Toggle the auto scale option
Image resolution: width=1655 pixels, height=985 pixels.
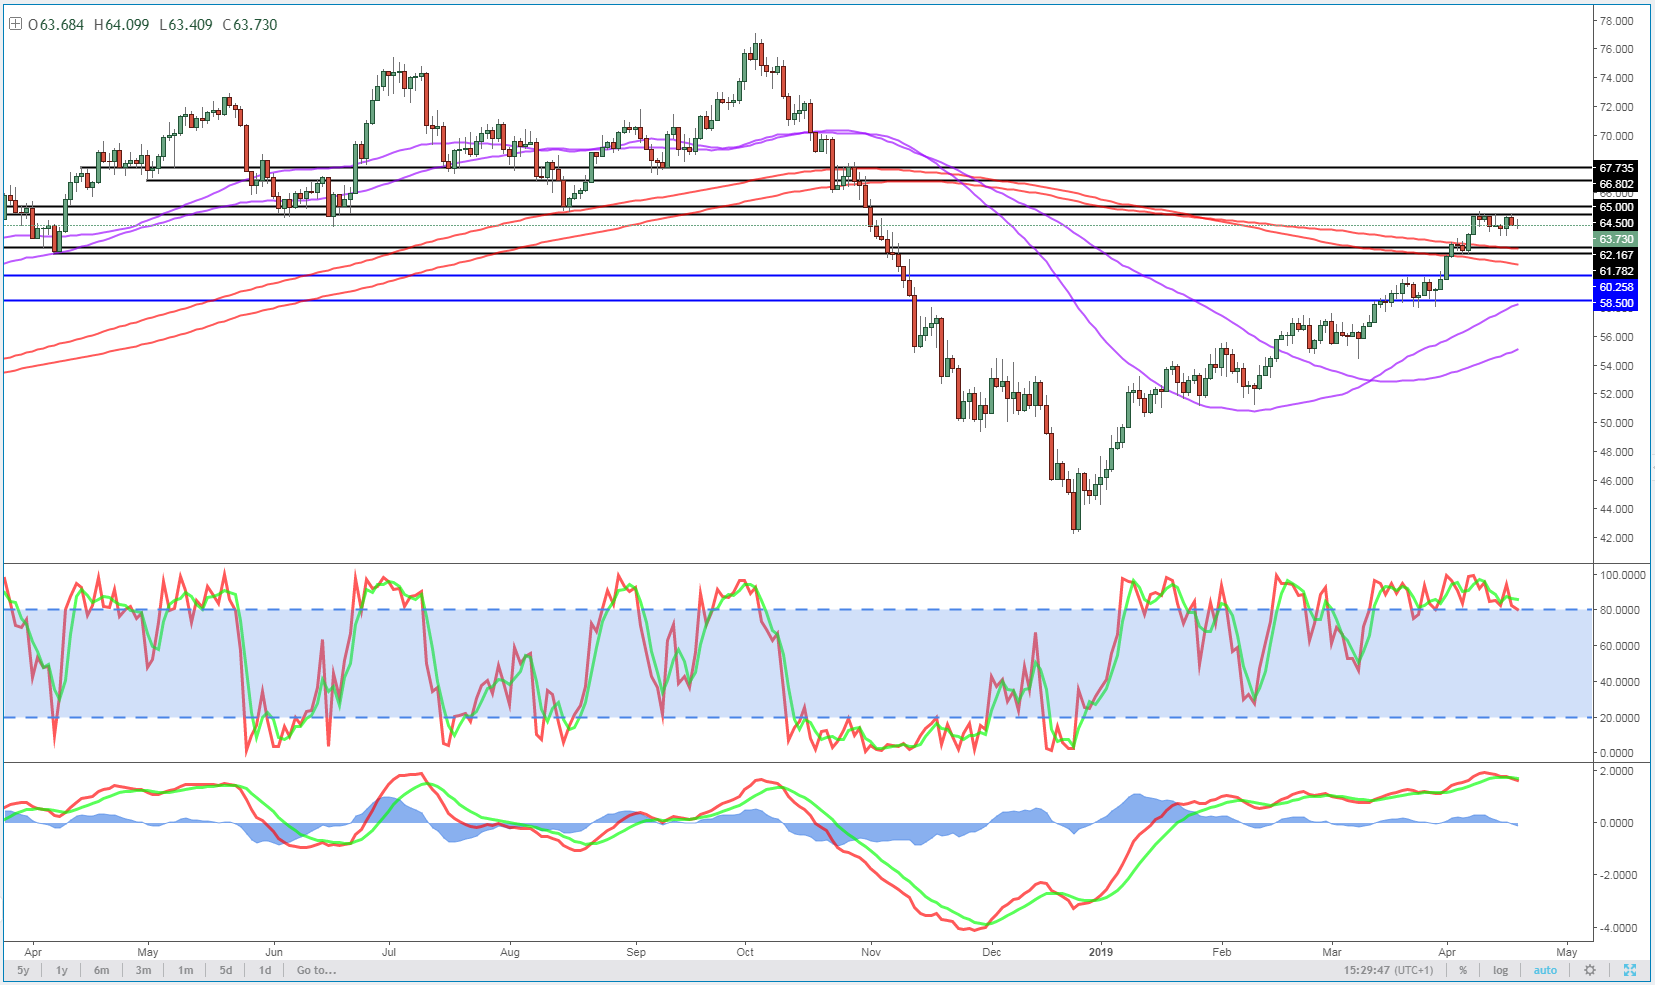point(1545,970)
